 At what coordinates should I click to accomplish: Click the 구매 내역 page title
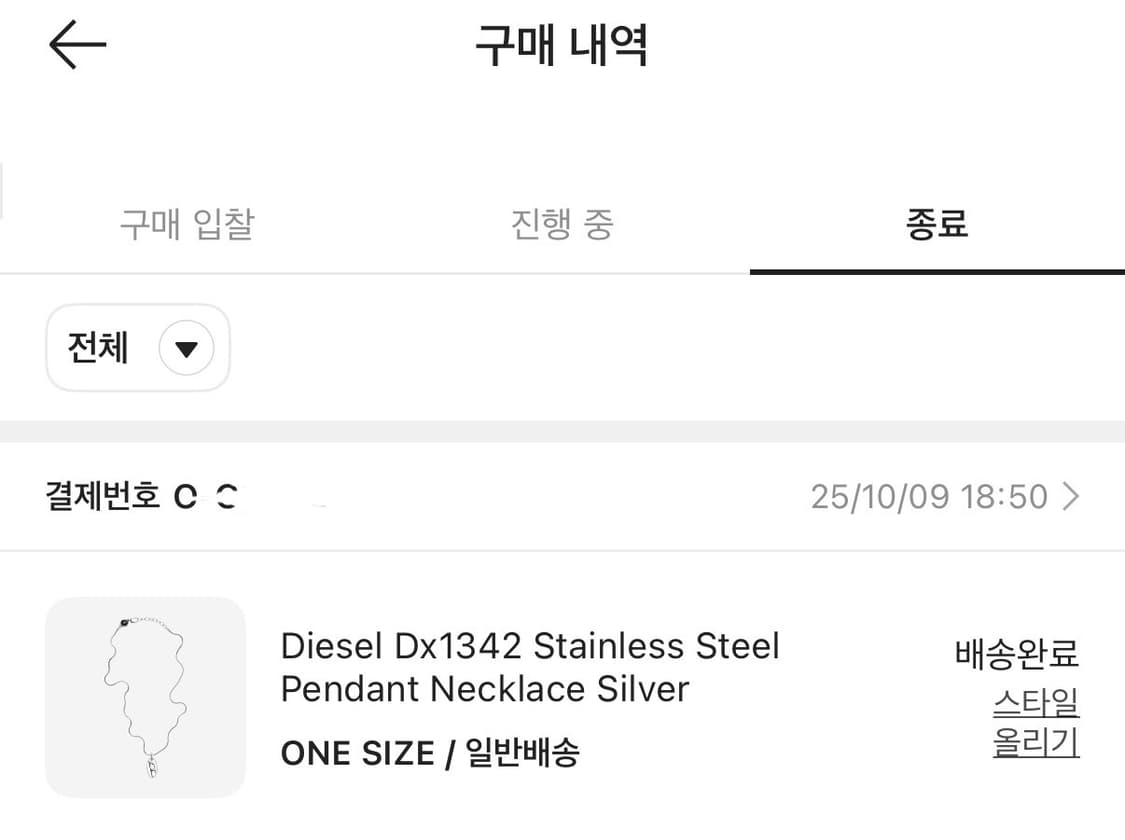click(562, 46)
